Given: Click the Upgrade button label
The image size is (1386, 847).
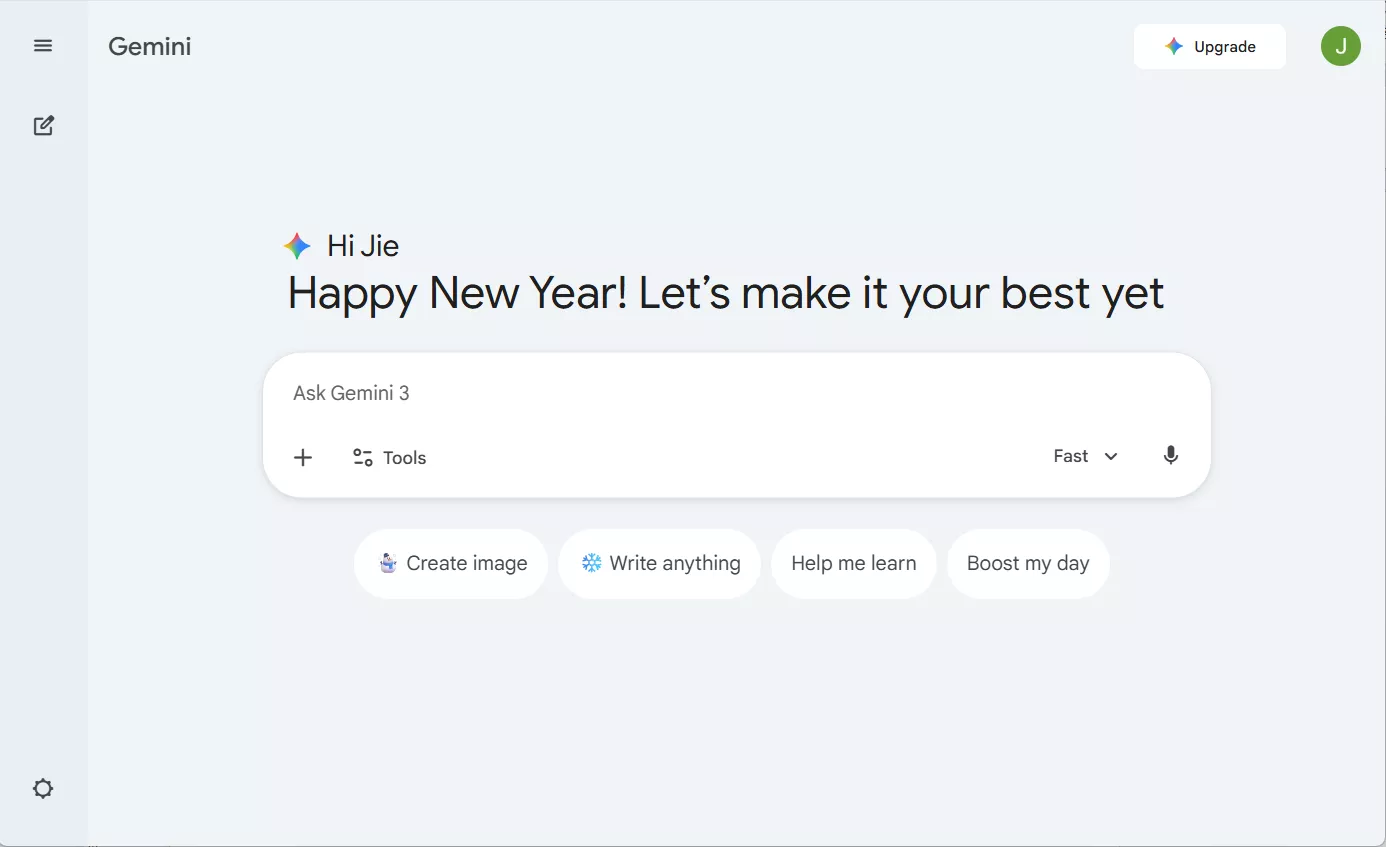Looking at the screenshot, I should (x=1225, y=47).
